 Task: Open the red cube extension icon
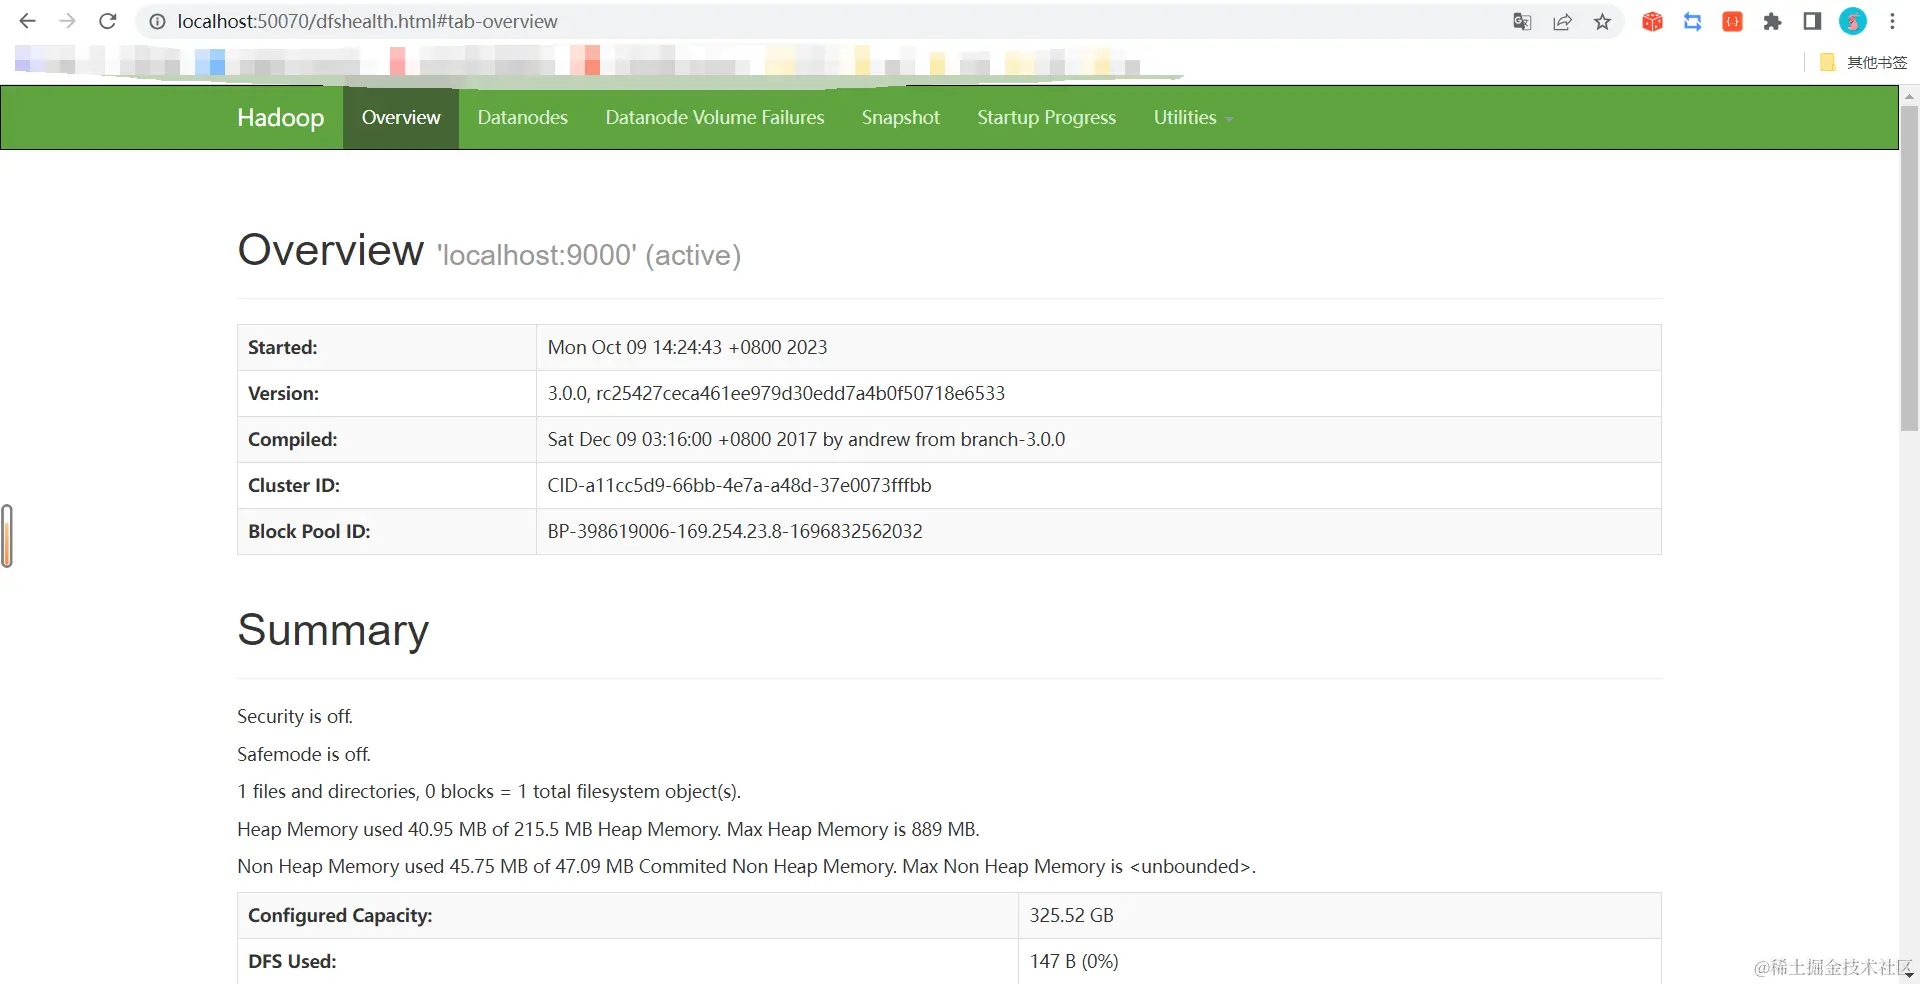click(x=1652, y=21)
